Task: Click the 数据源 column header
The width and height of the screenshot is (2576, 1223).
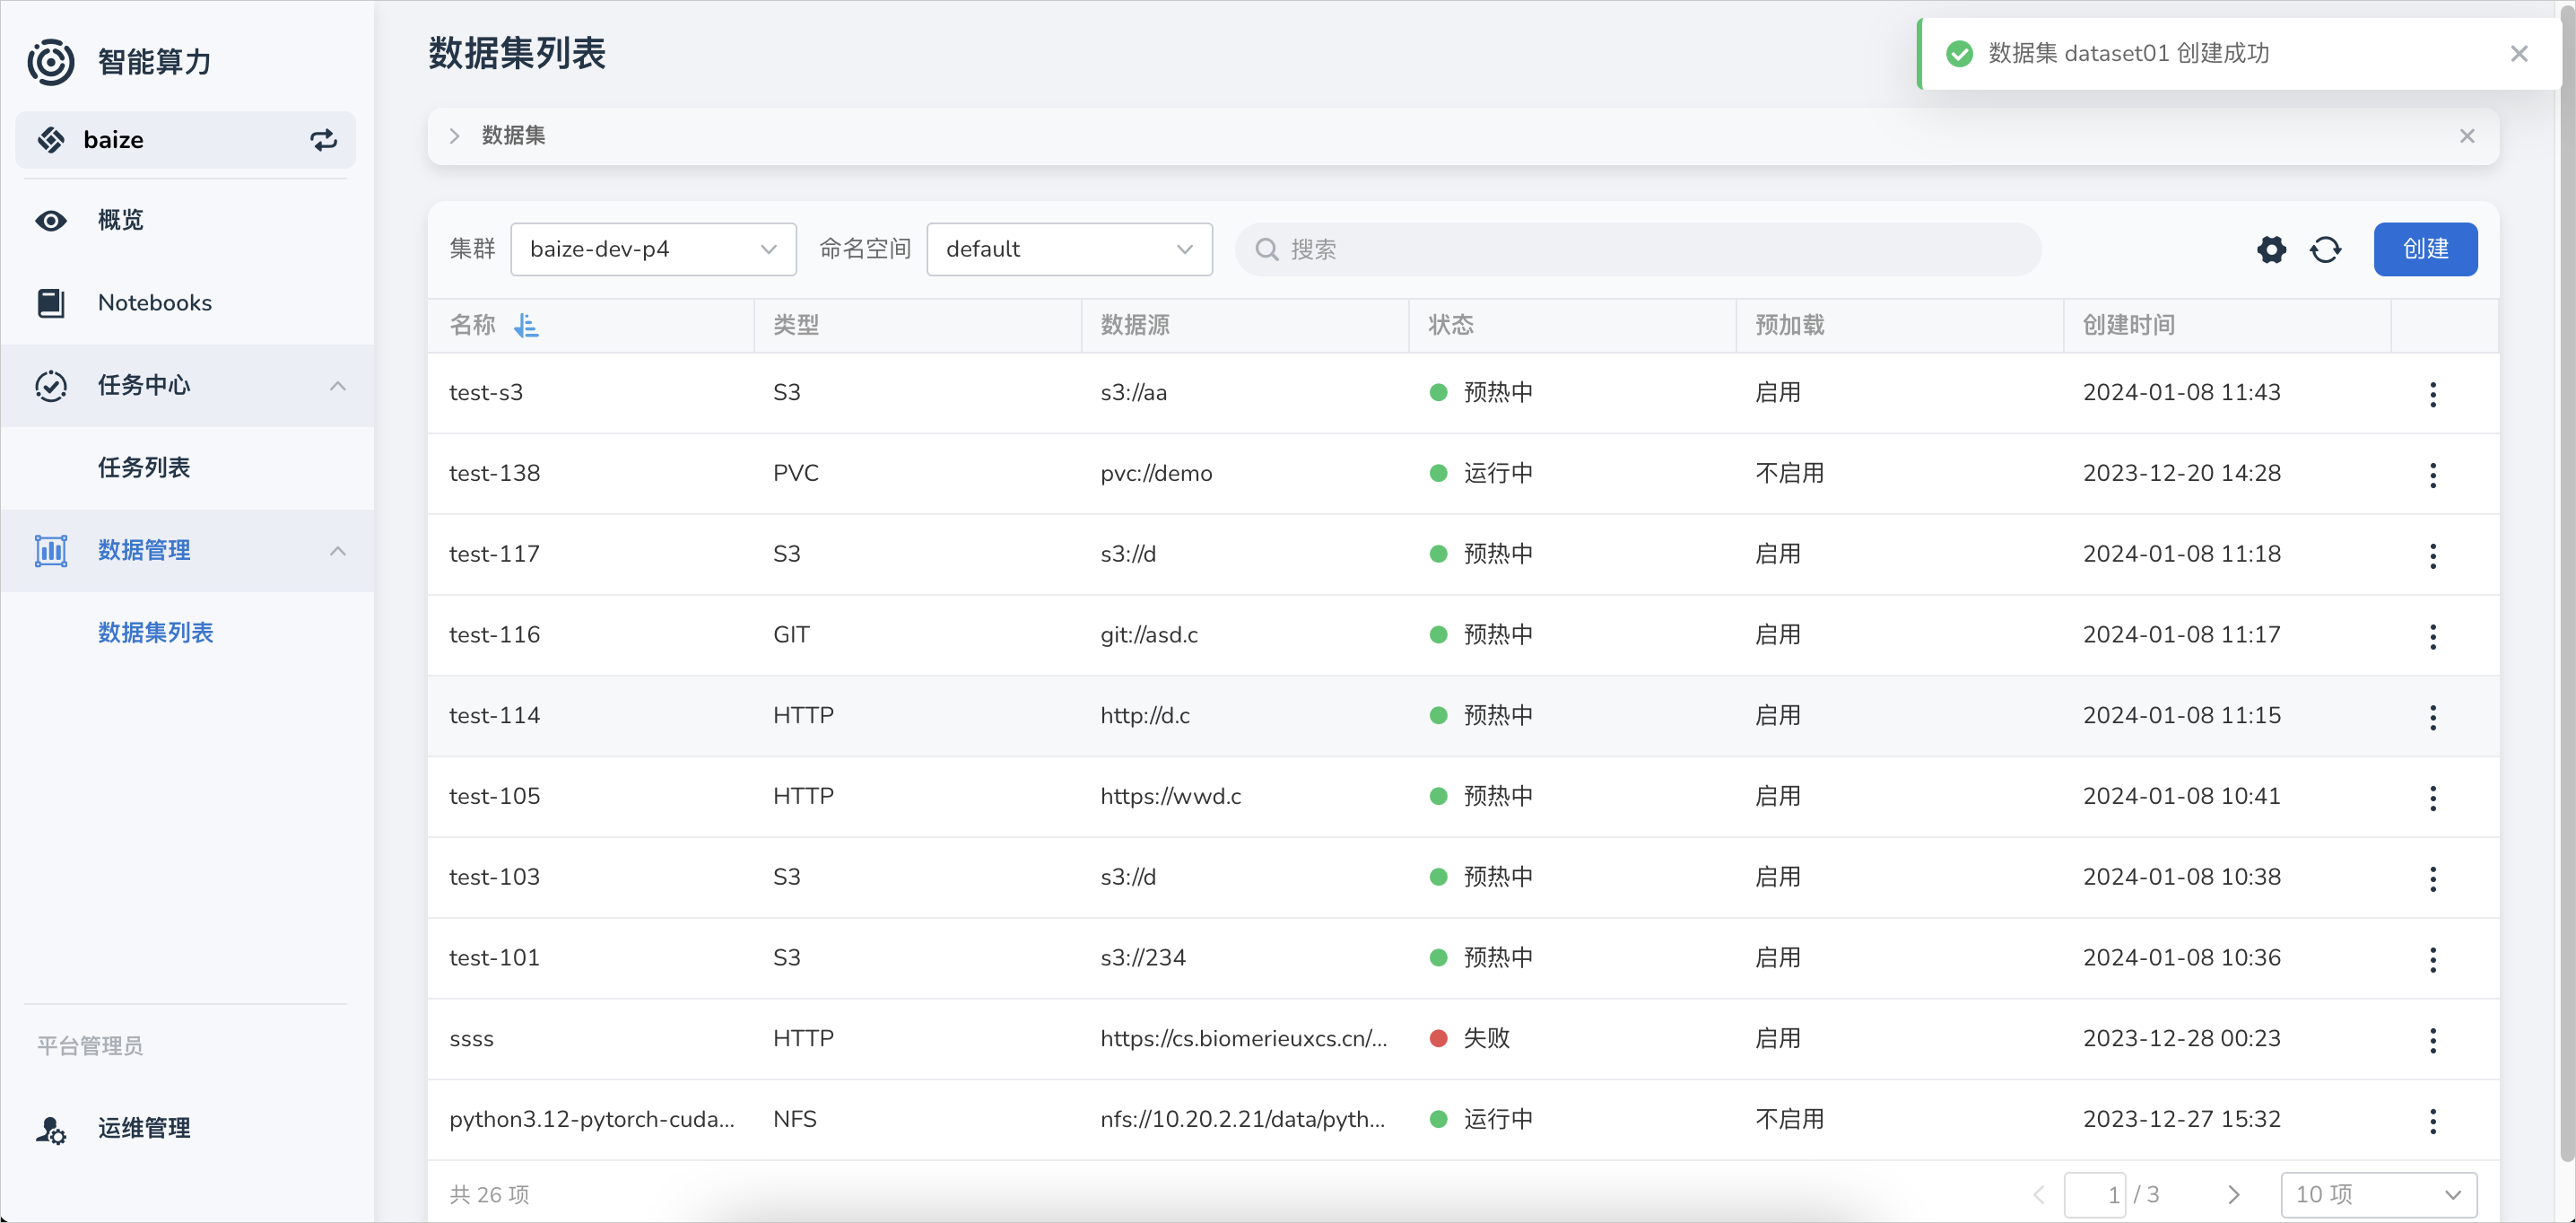Action: 1135,325
